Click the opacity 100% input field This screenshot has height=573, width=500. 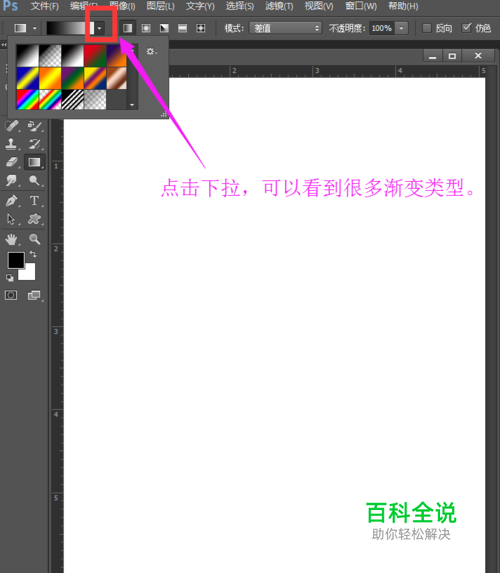[382, 28]
